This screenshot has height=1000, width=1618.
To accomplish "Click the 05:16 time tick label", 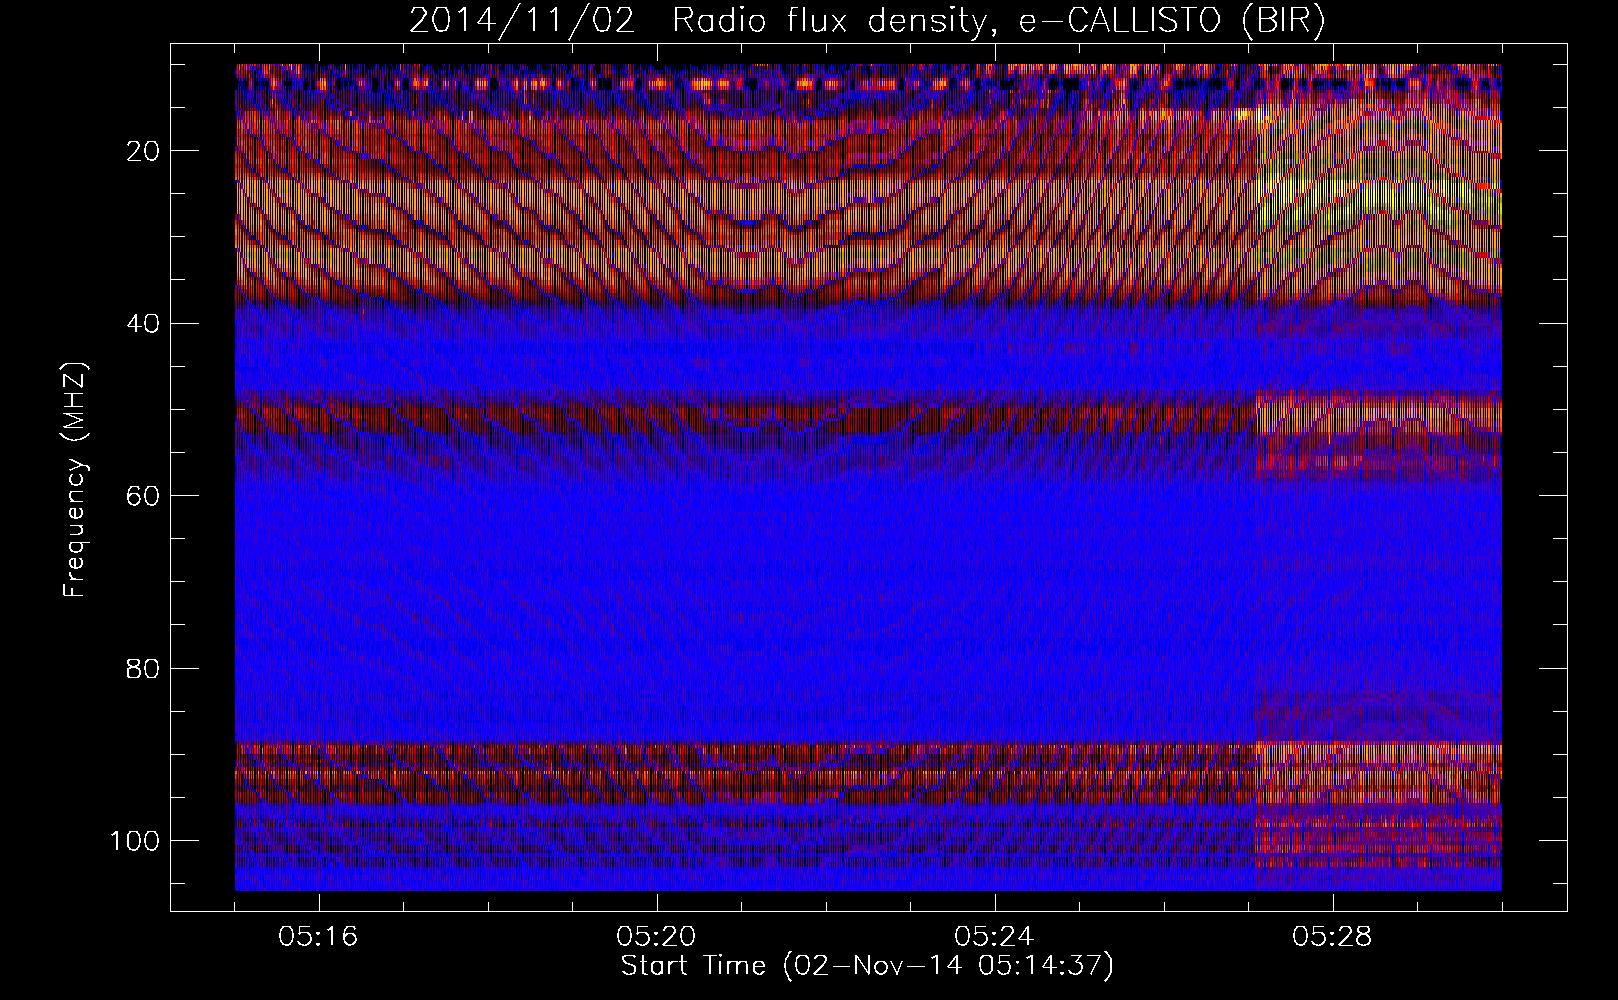I will coord(319,937).
